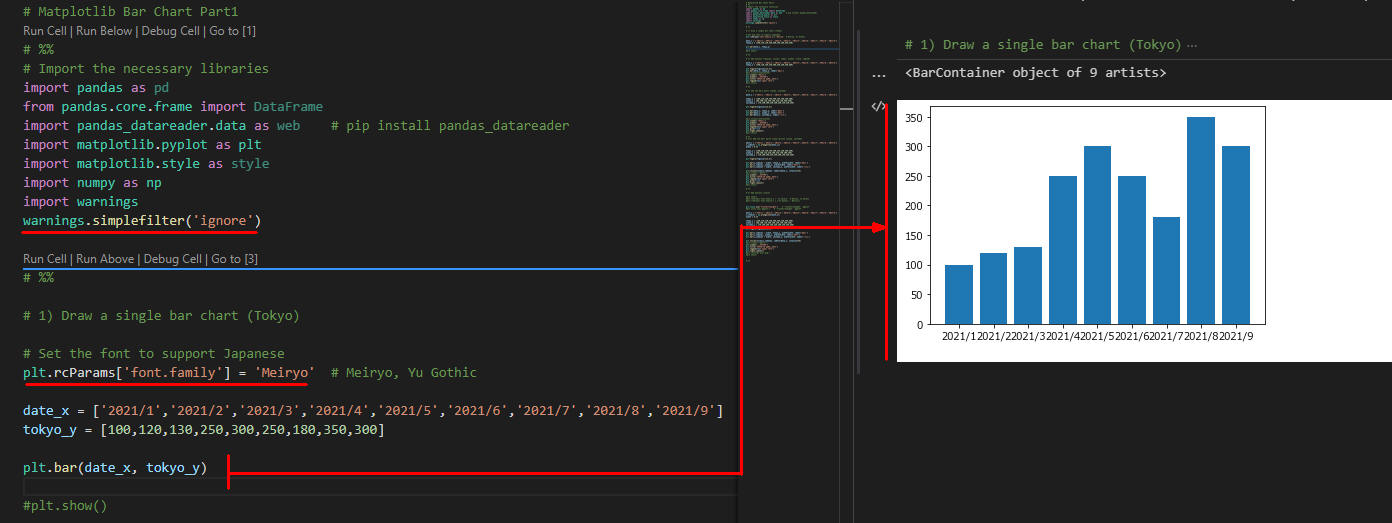Click Run Cell beside Run Above

click(x=46, y=259)
